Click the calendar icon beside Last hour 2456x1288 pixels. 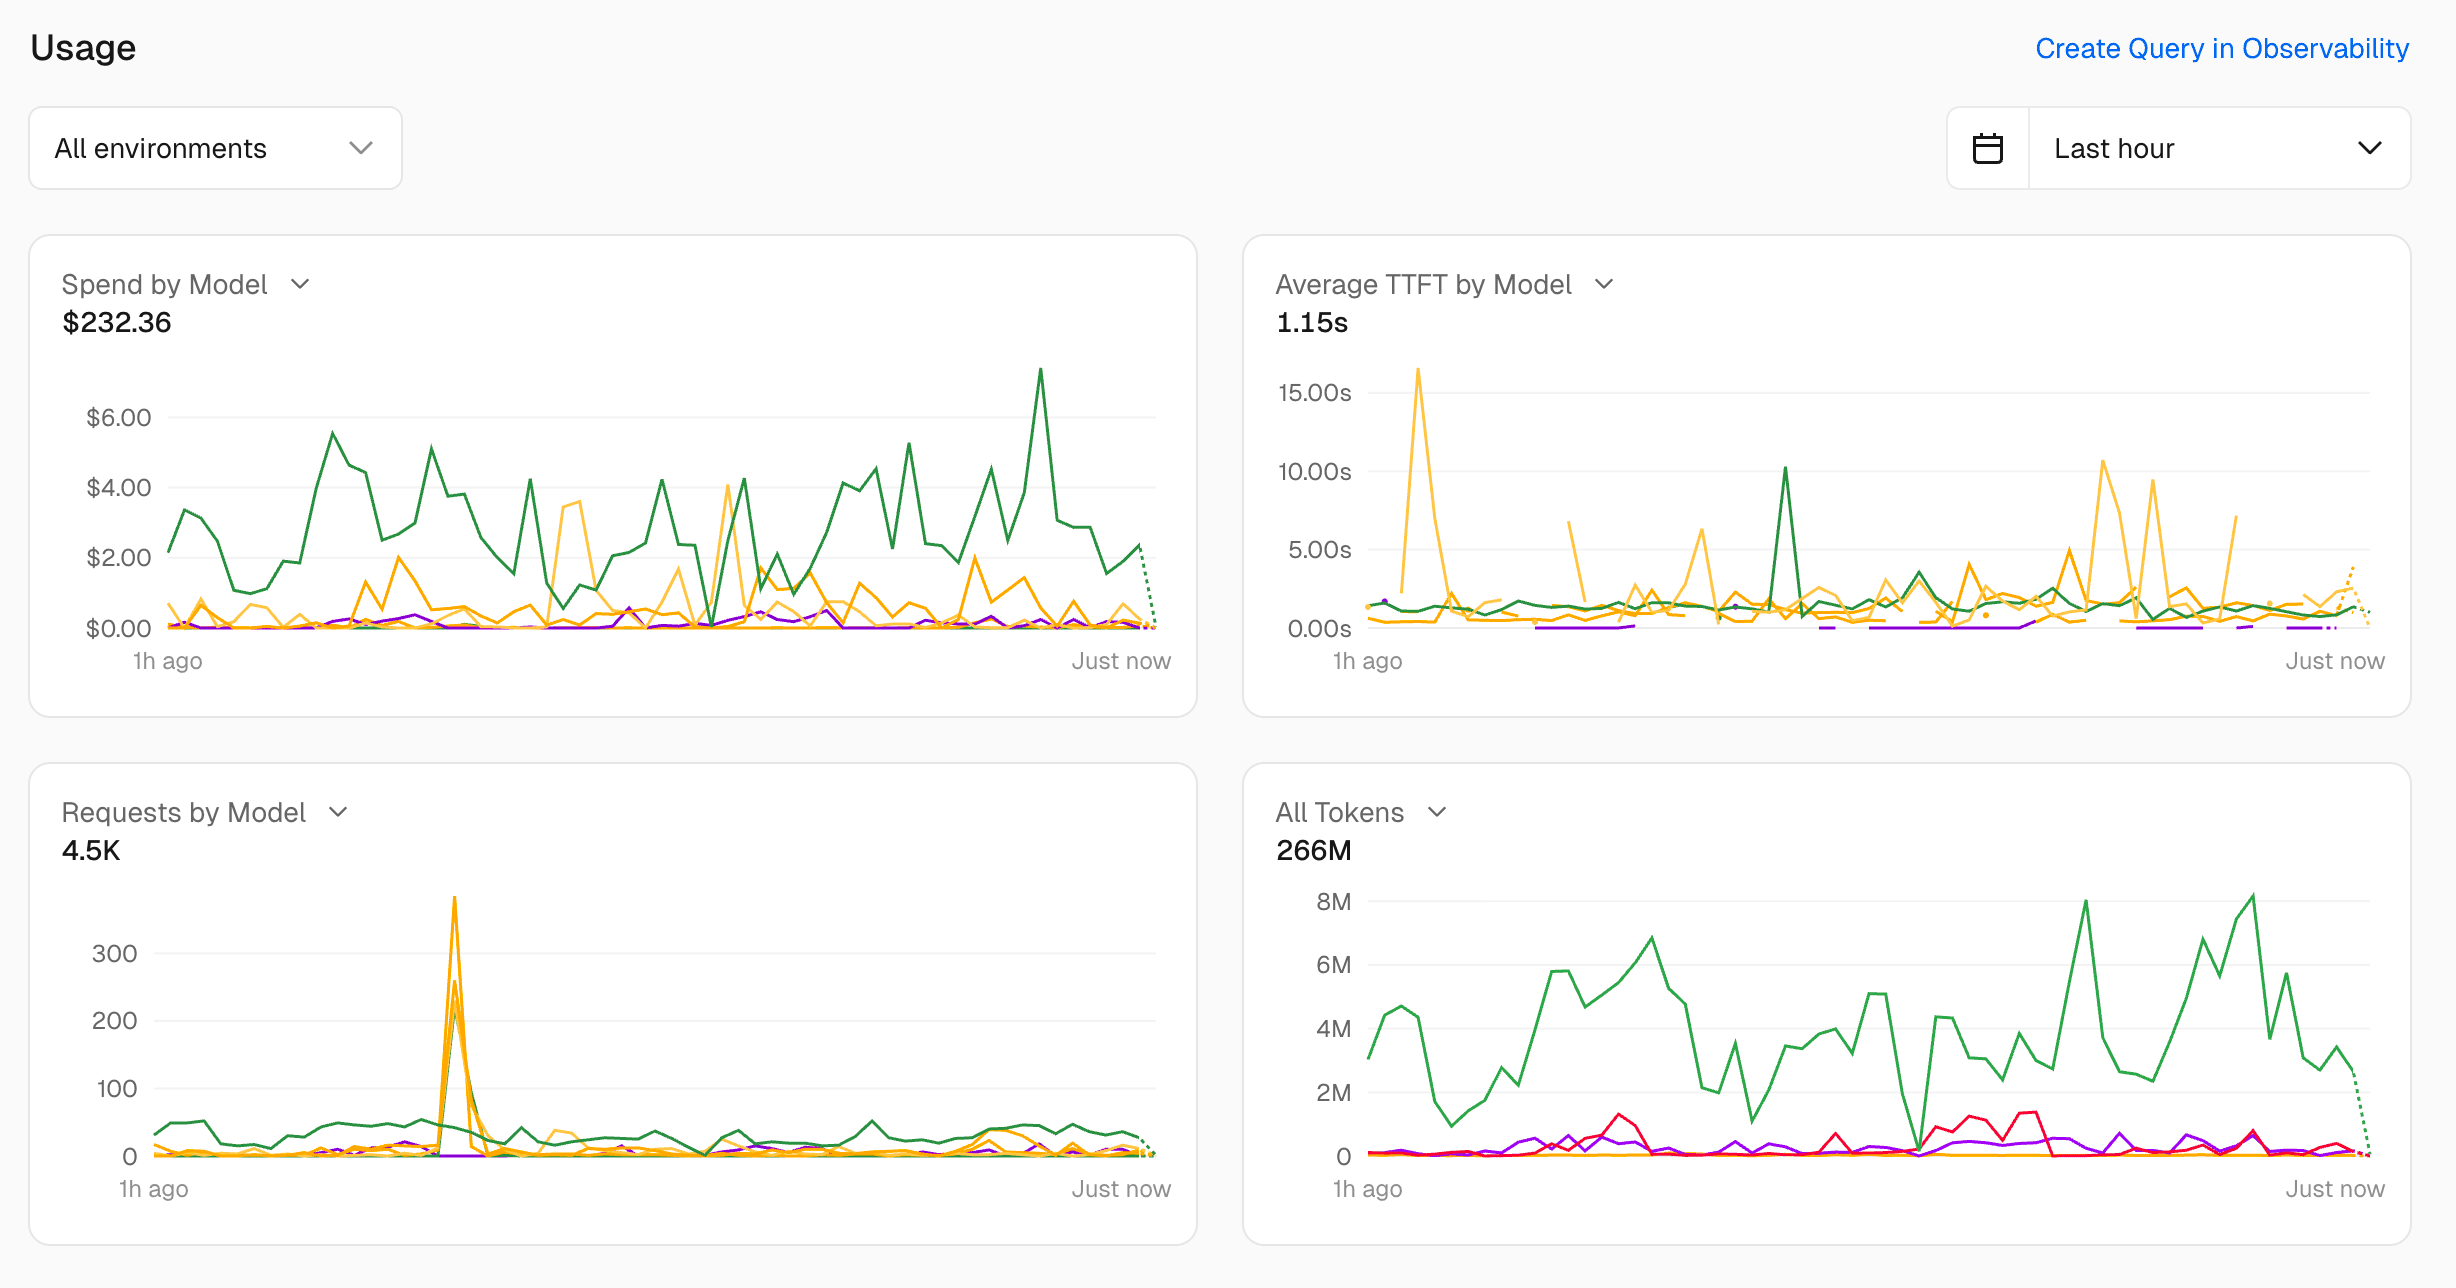(1987, 149)
